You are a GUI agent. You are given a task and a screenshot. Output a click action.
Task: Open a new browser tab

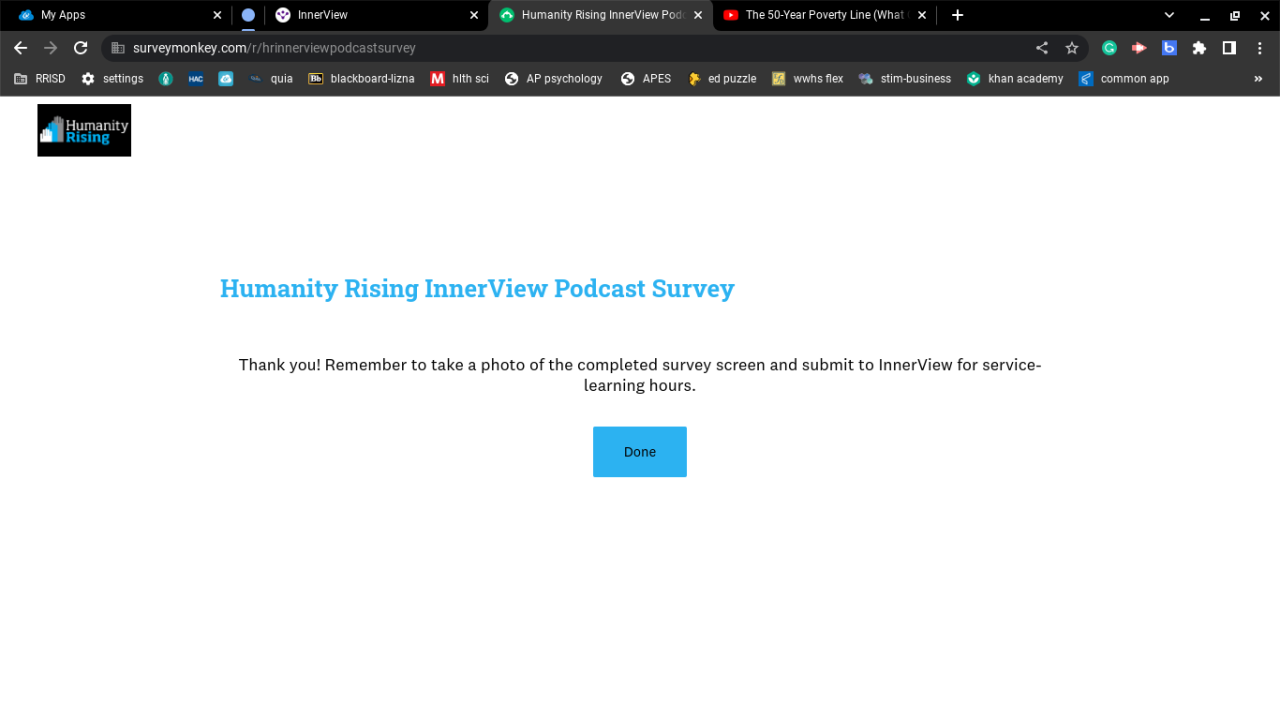(957, 15)
